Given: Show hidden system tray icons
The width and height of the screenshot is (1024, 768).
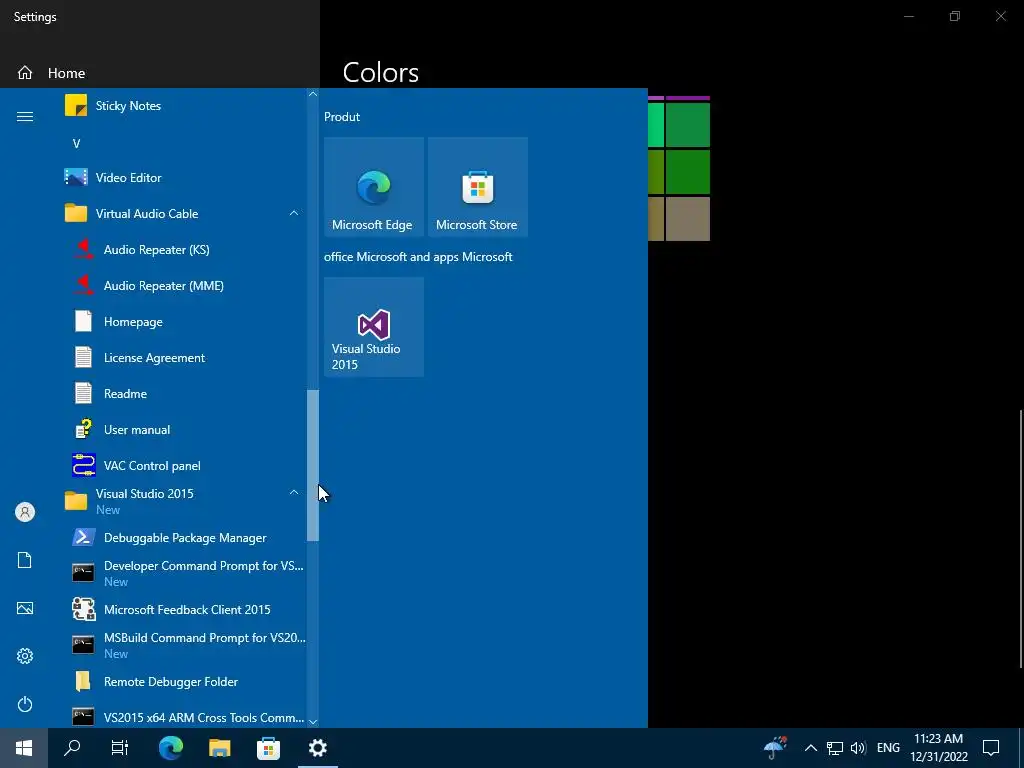Looking at the screenshot, I should click(810, 748).
